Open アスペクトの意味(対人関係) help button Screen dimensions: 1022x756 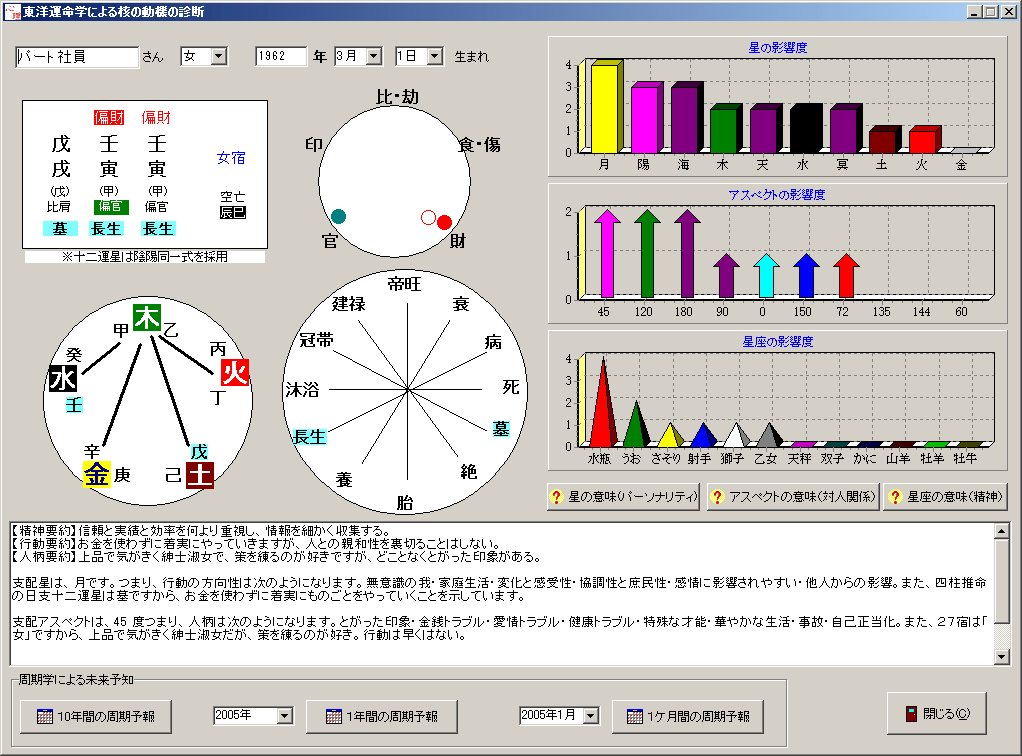pos(793,497)
